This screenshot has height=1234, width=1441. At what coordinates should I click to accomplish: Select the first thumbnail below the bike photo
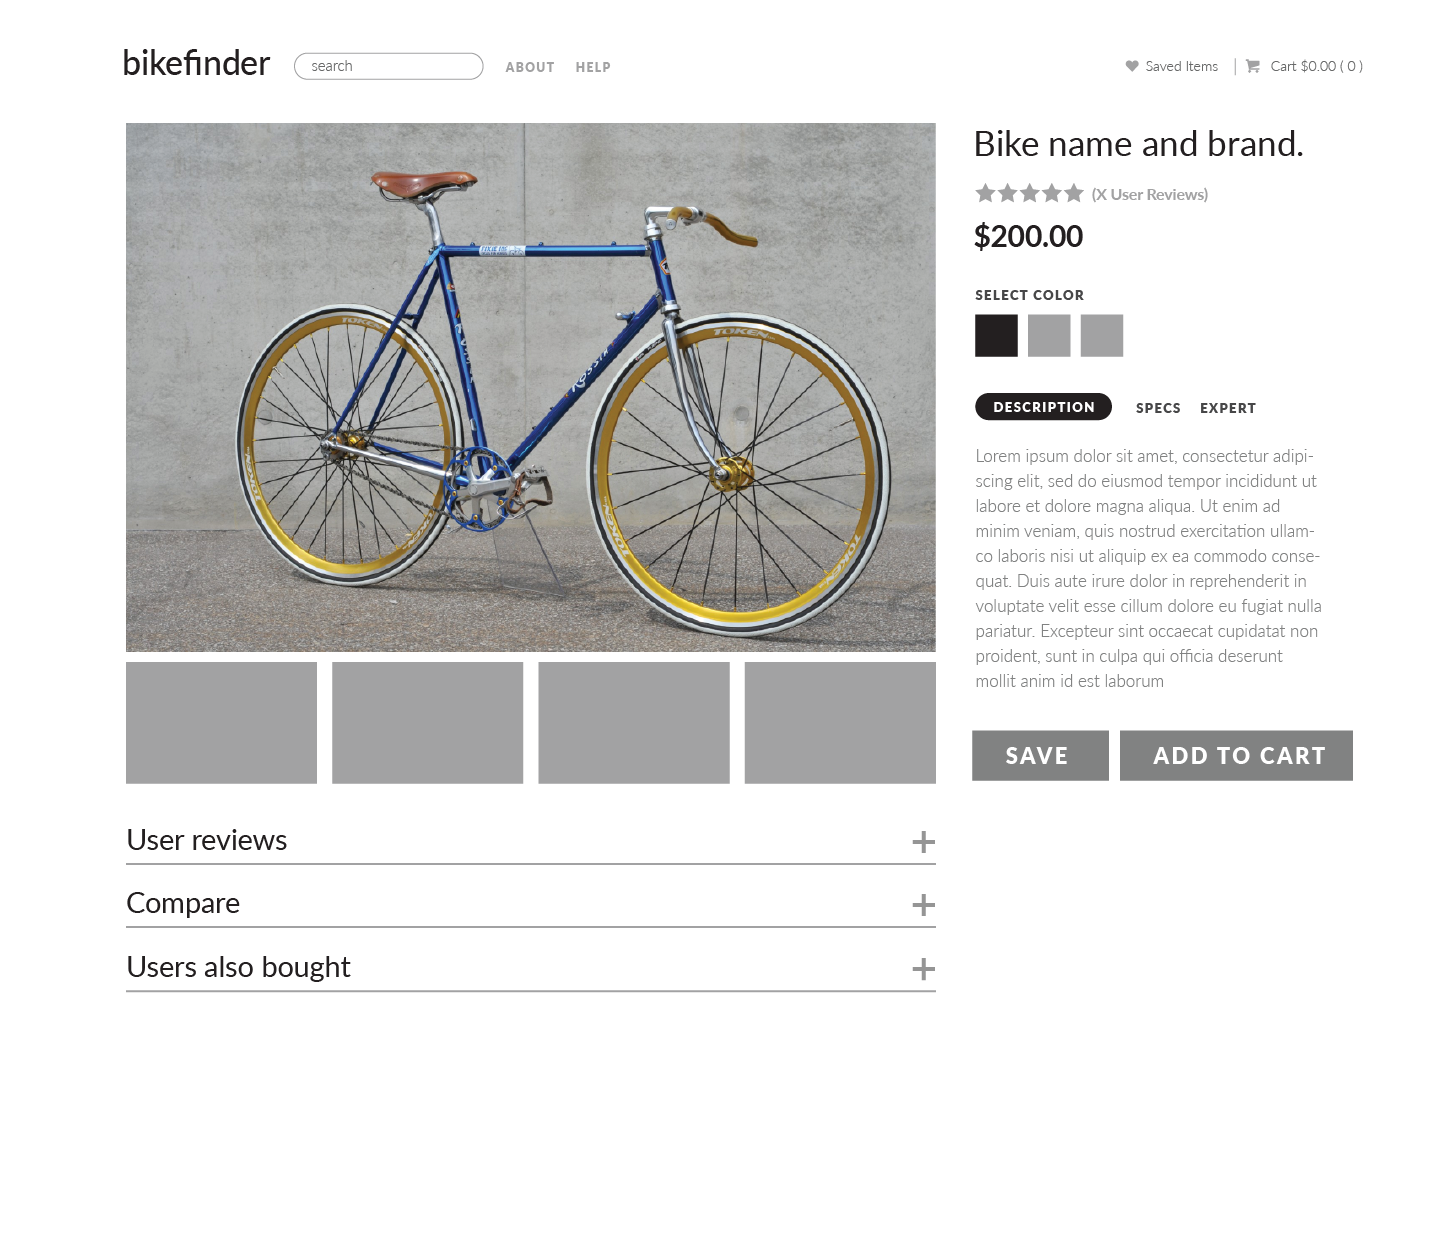coord(221,723)
